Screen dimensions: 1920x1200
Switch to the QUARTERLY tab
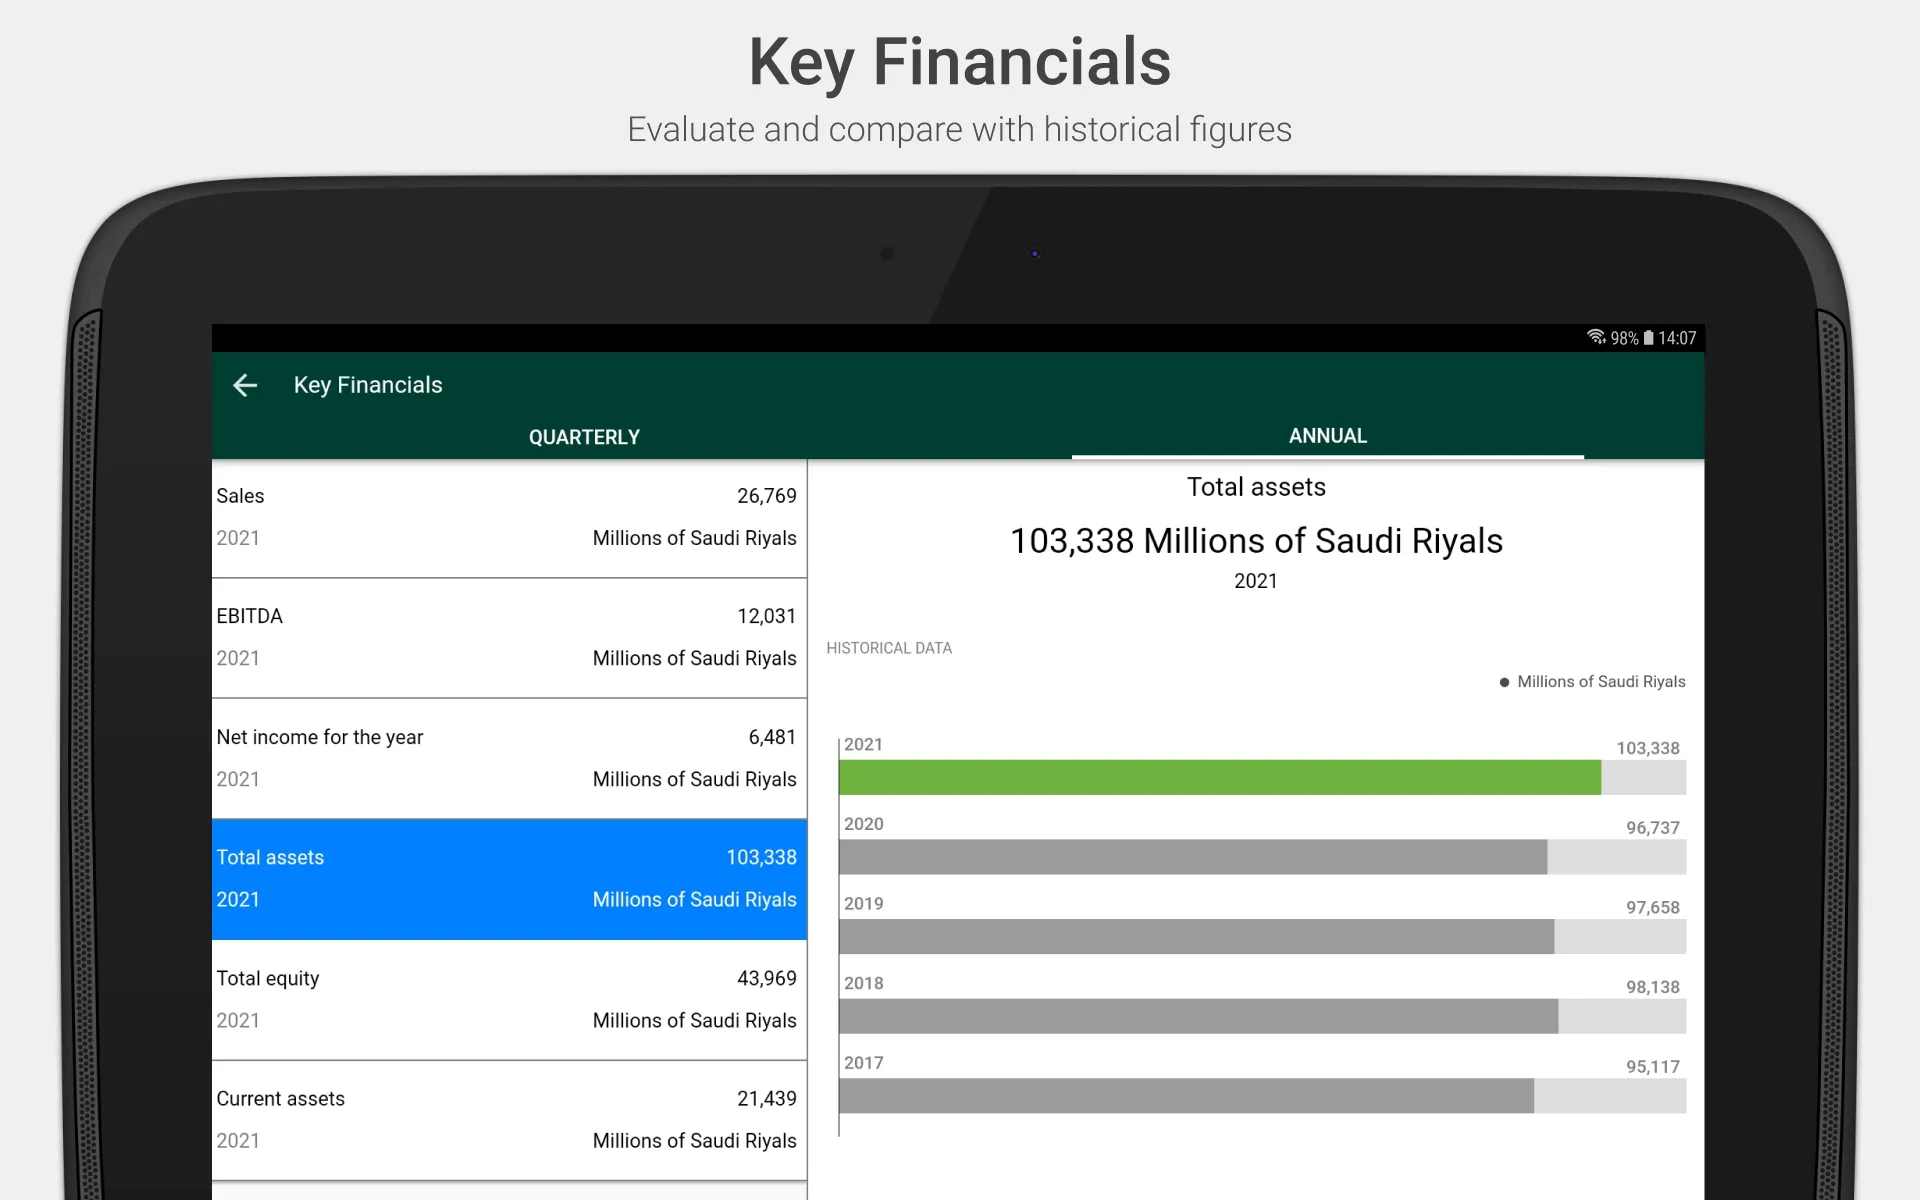[584, 437]
